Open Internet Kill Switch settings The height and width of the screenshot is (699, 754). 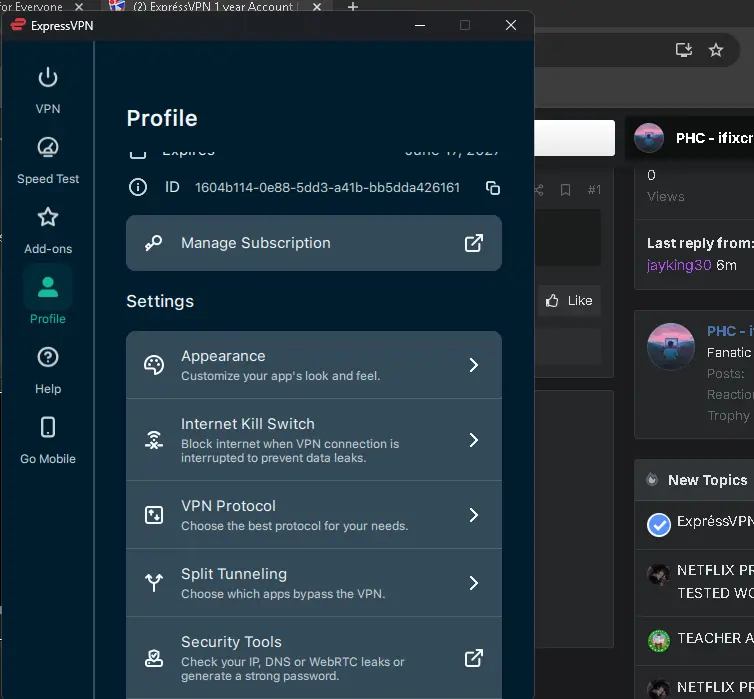point(314,439)
